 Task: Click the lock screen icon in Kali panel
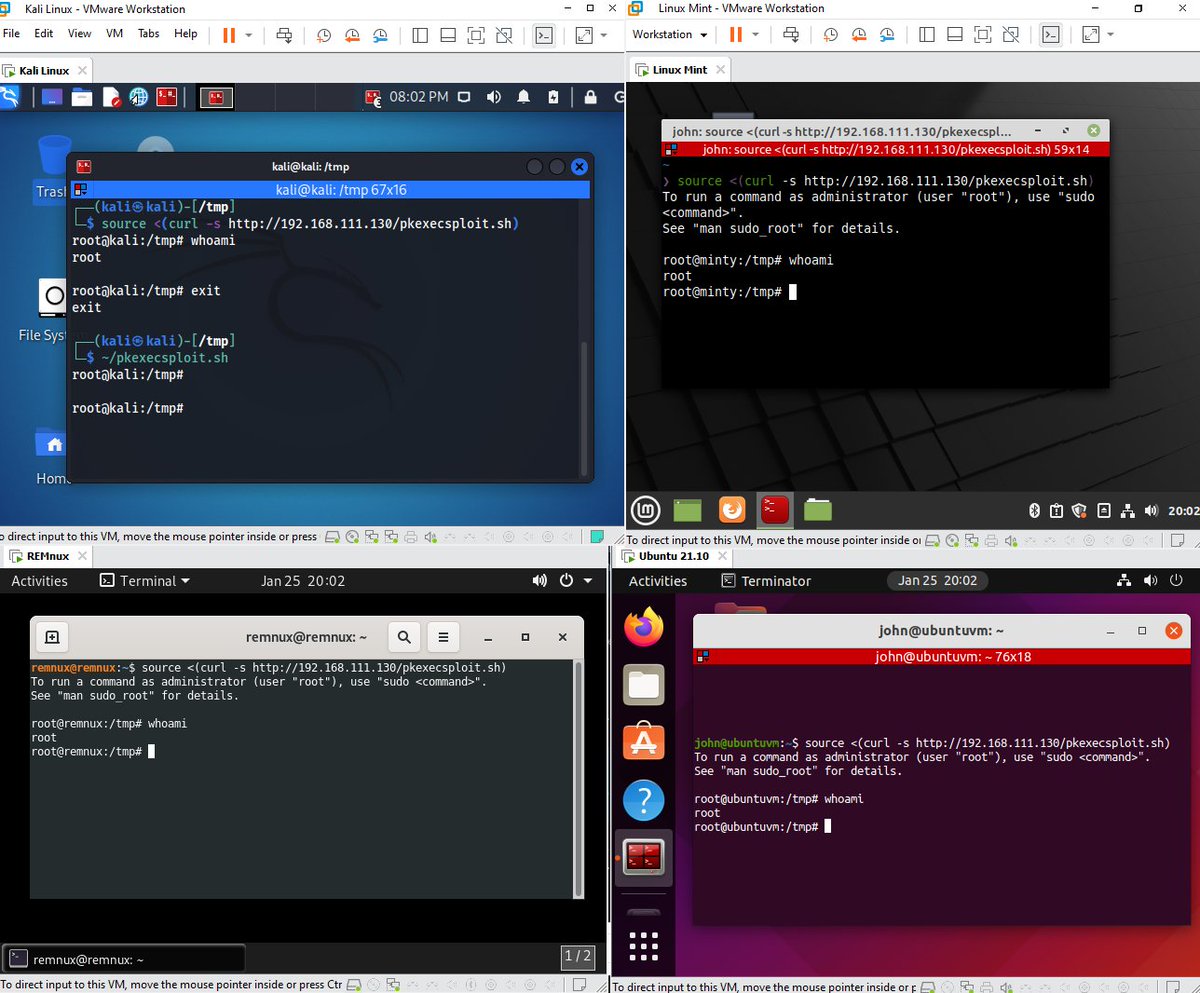coord(591,98)
